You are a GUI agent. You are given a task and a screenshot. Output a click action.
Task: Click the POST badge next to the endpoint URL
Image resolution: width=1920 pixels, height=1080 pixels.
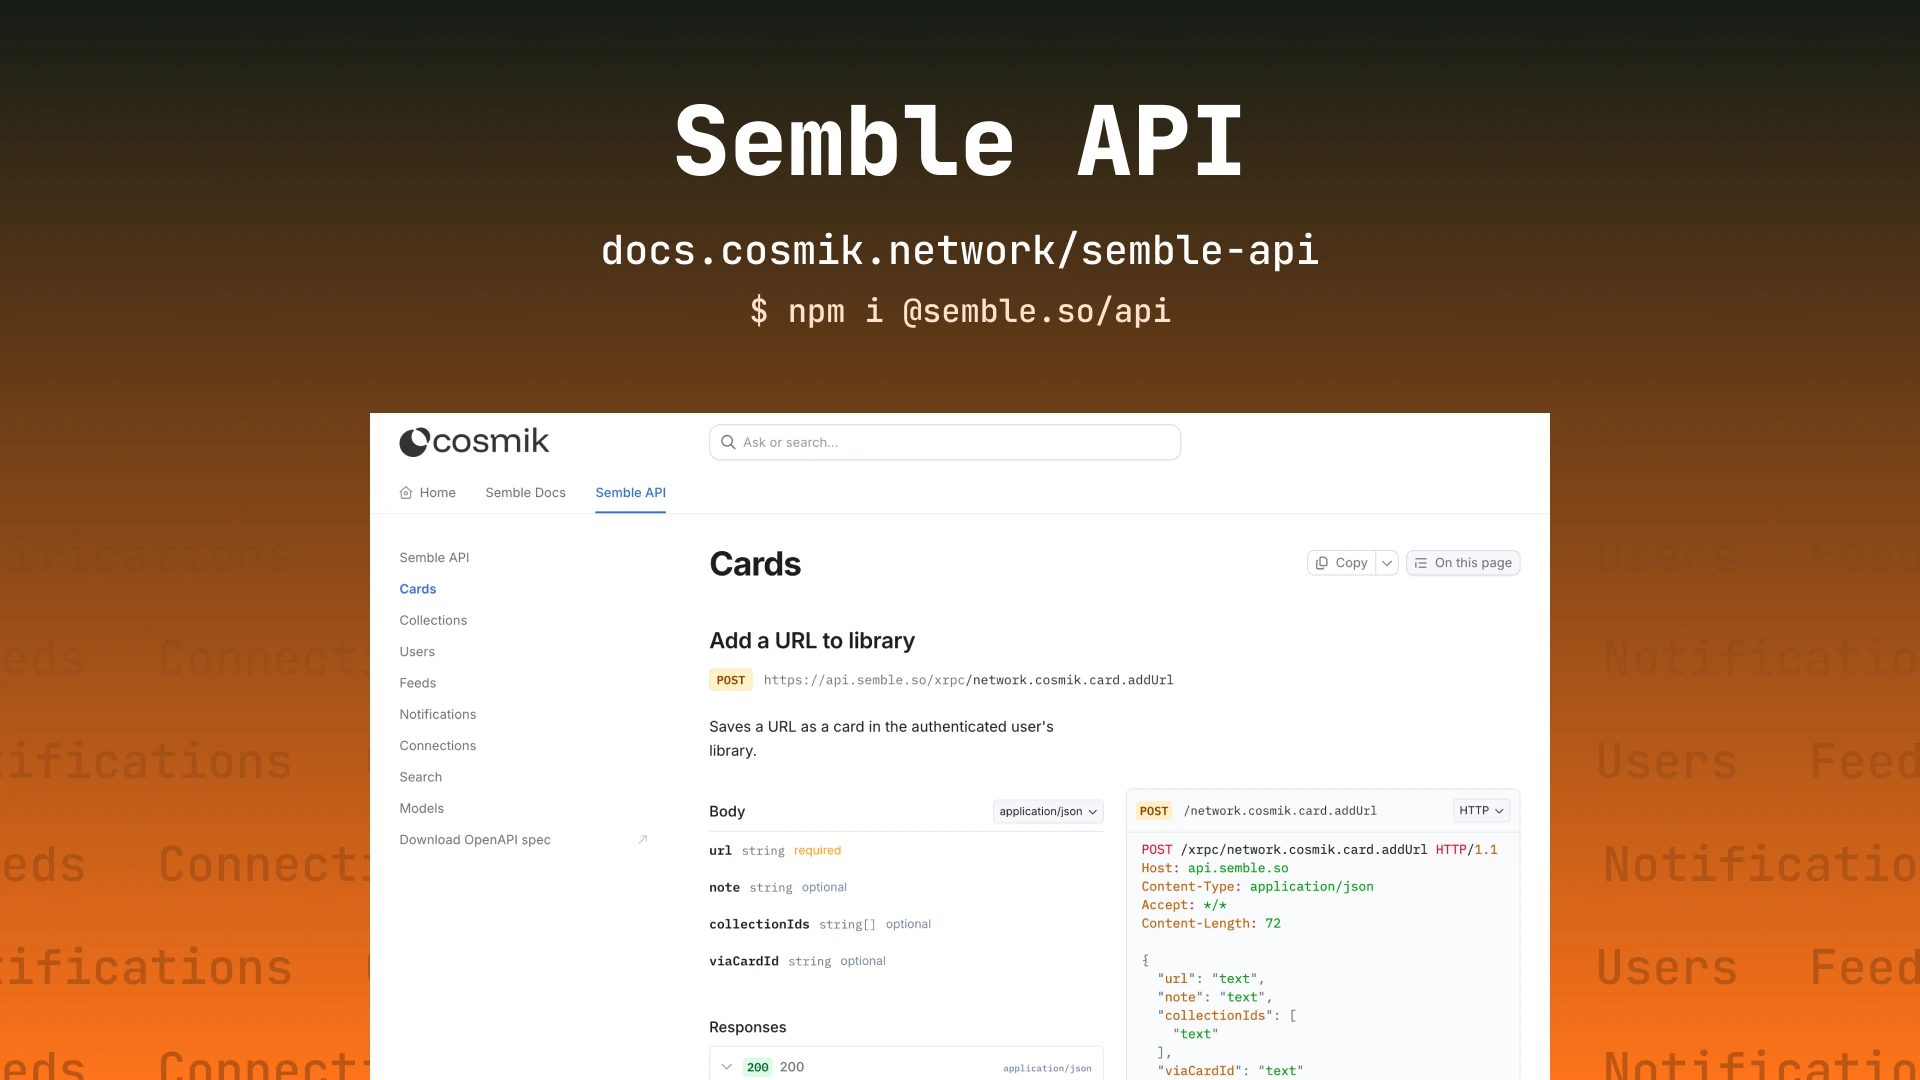pyautogui.click(x=731, y=680)
